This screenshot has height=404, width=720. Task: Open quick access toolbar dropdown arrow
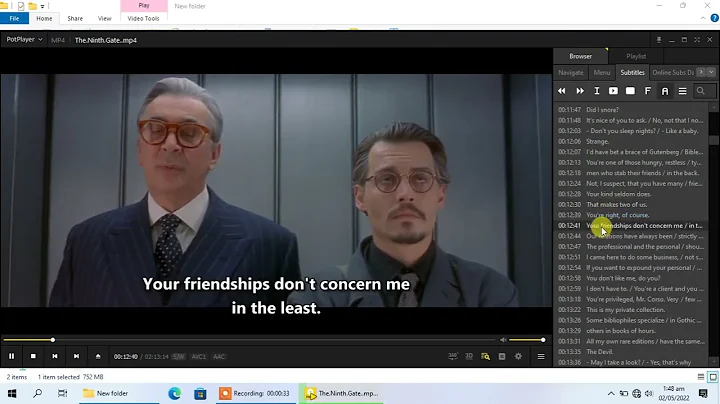(x=42, y=6)
